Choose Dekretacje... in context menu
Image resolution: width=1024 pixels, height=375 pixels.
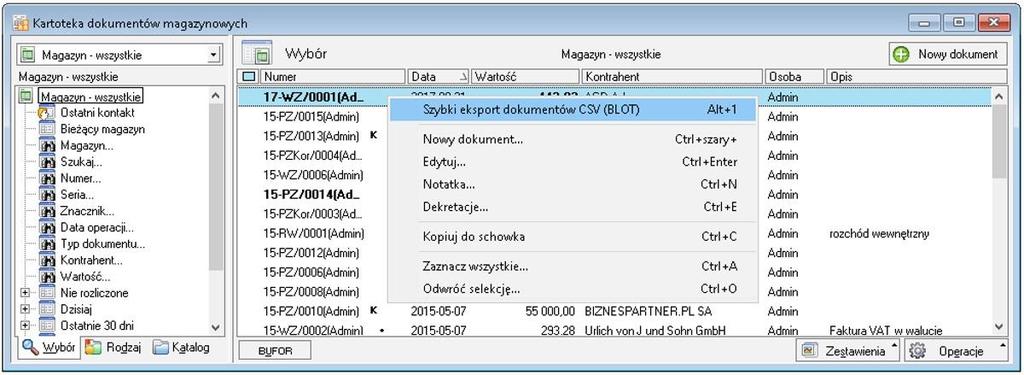(x=573, y=207)
